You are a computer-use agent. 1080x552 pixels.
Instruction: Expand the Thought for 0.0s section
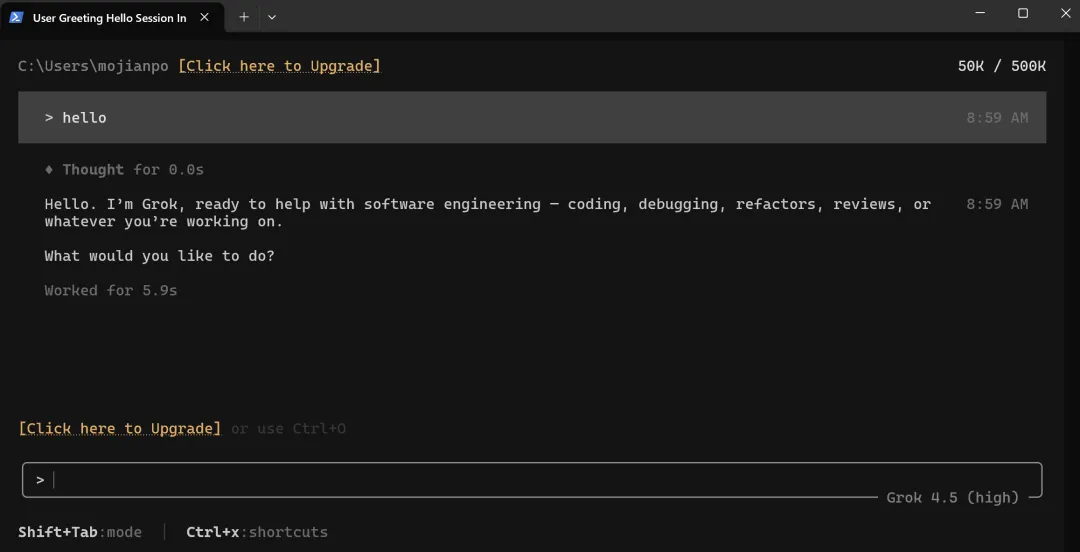(x=124, y=170)
